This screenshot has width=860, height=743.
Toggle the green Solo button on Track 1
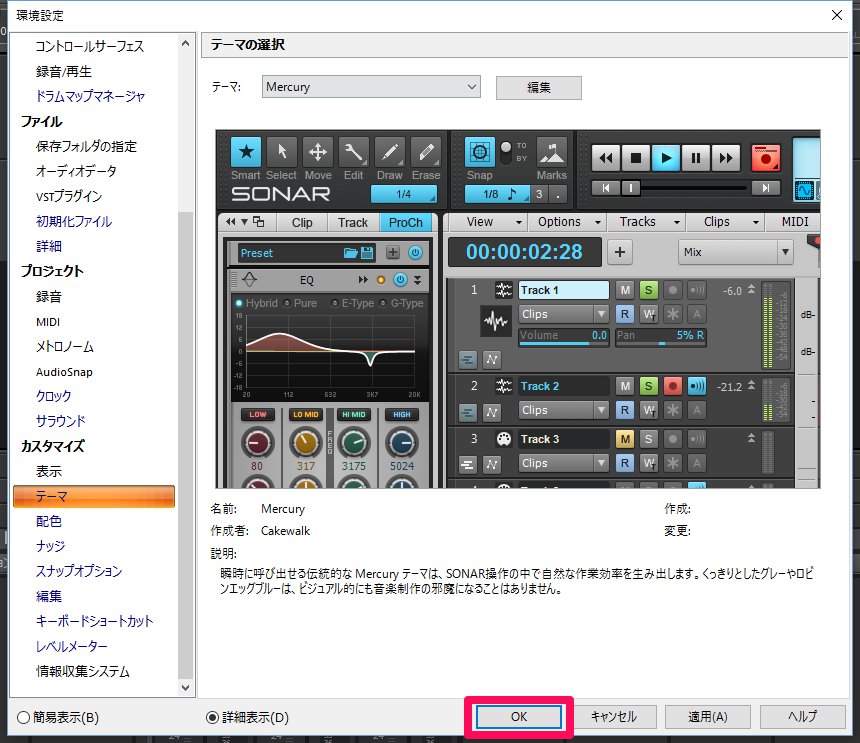coord(648,290)
